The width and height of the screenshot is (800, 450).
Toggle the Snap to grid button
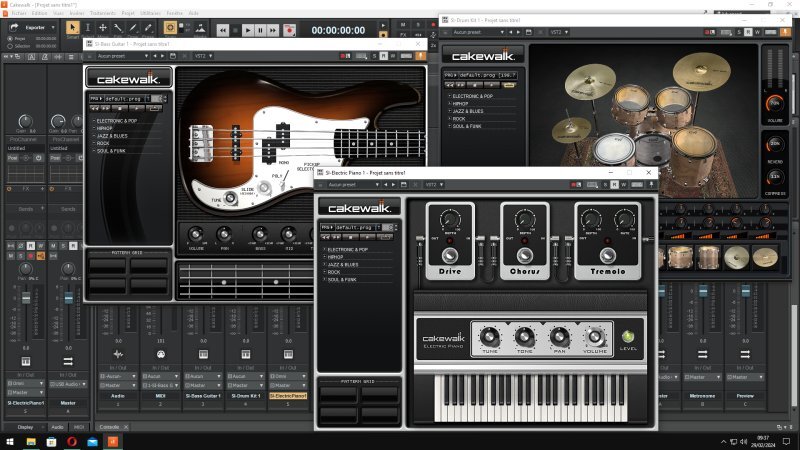tap(170, 28)
